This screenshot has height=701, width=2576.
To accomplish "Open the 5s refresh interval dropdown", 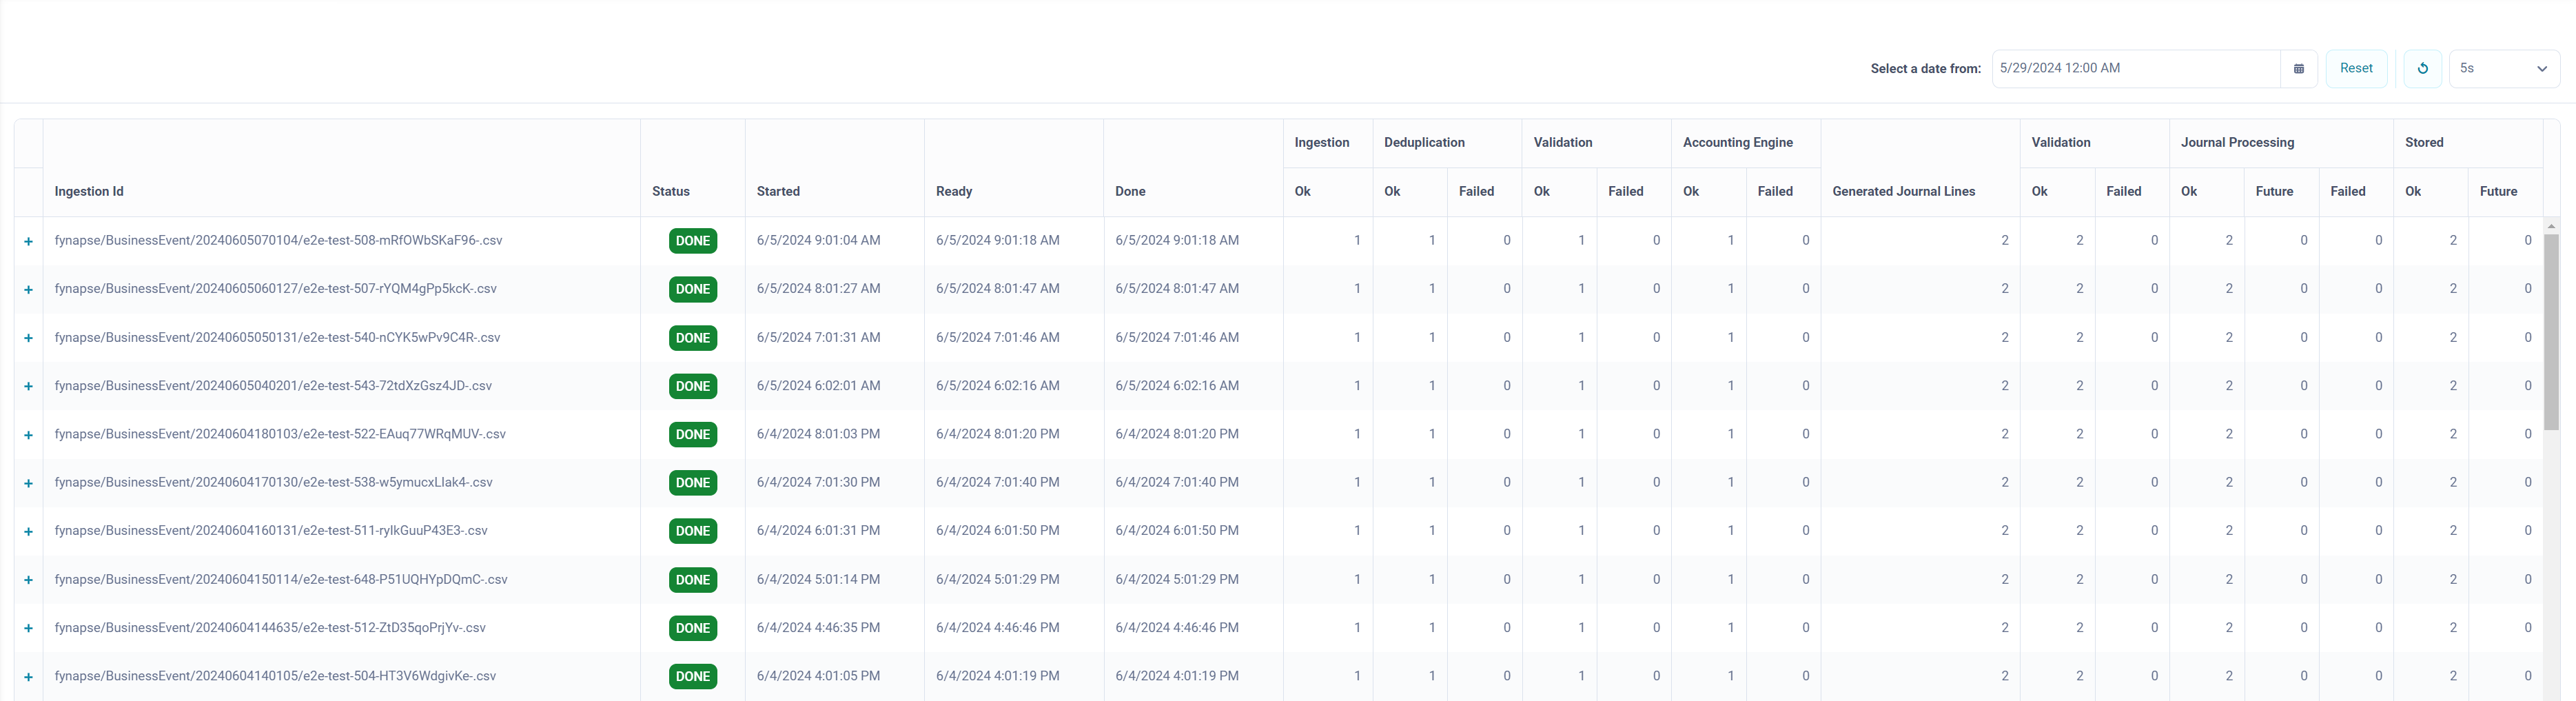I will pos(2503,69).
